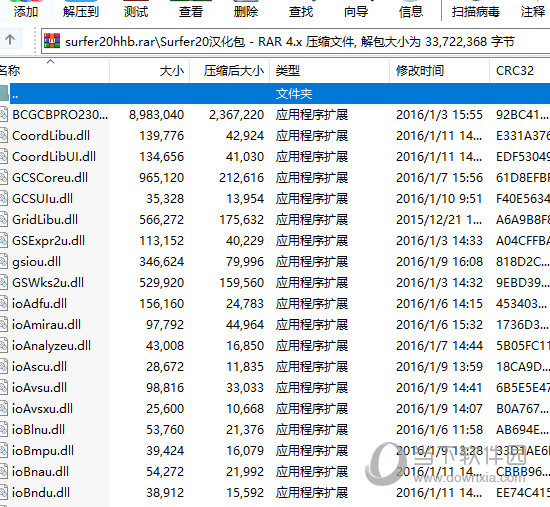Click modified time 2016/1/9 14:07
This screenshot has height=507, width=550.
click(440, 408)
